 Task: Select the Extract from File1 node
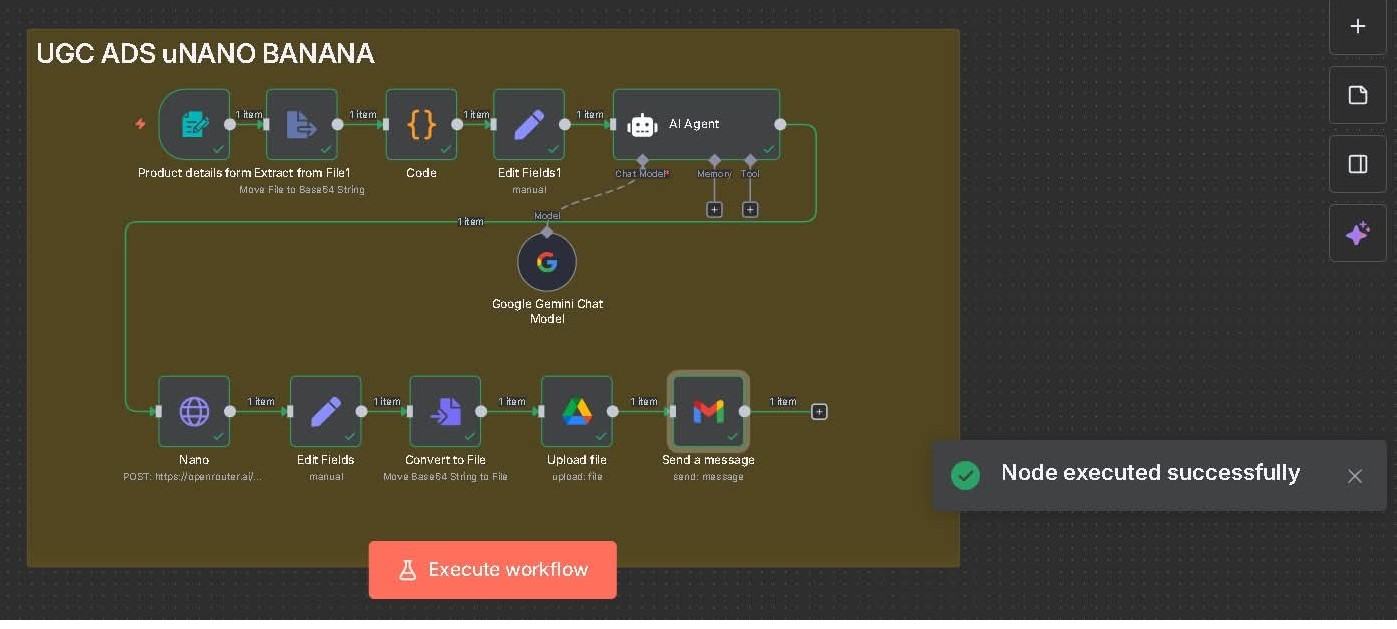tap(301, 124)
